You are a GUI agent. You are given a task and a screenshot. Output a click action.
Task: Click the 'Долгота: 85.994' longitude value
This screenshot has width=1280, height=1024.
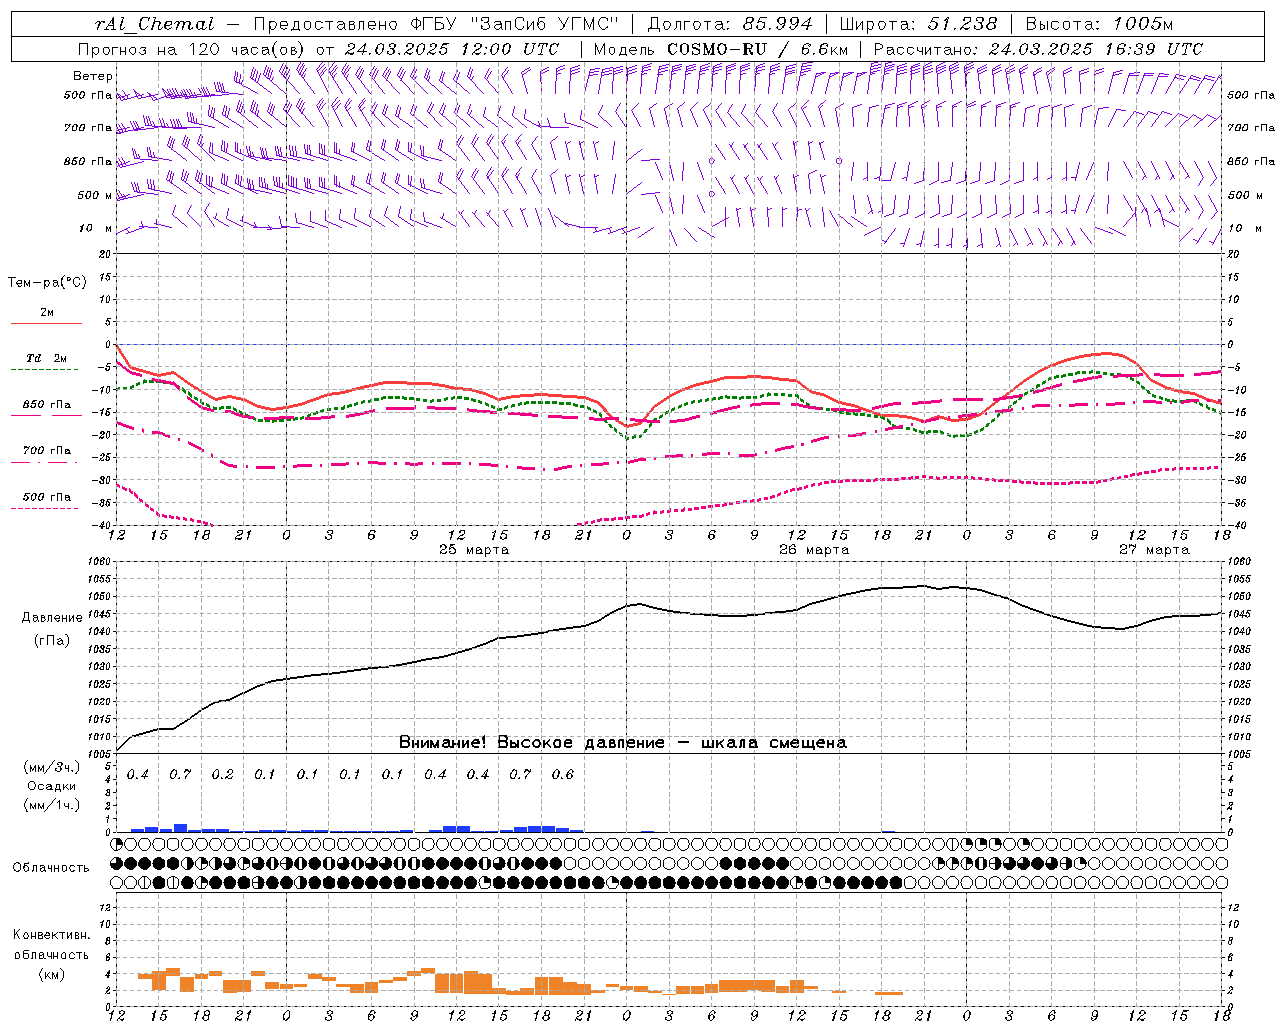coord(731,24)
